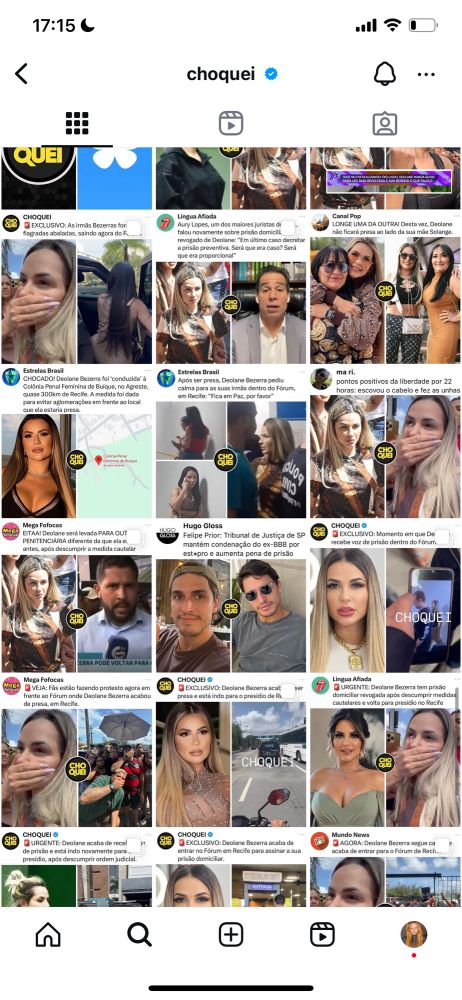Image resolution: width=462 pixels, height=1000 pixels.
Task: Switch to the tagged photos tab
Action: point(385,124)
